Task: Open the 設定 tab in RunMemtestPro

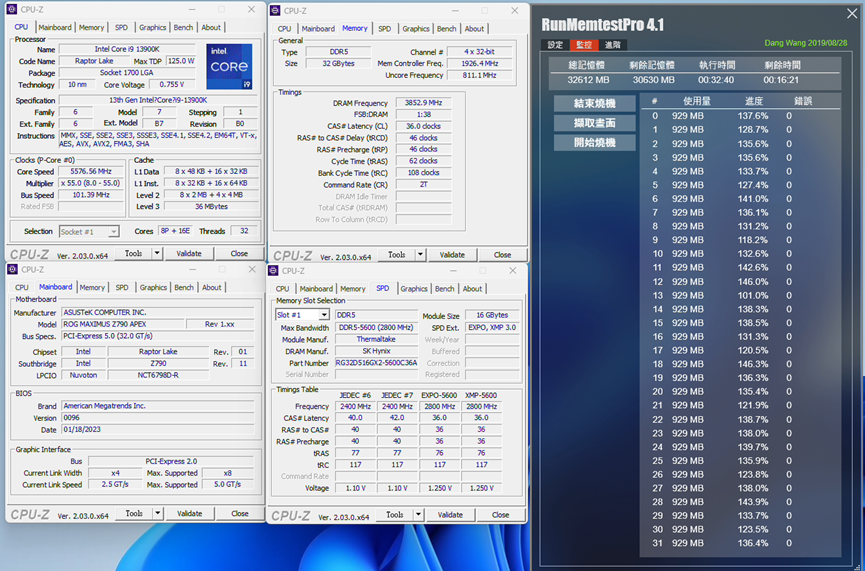Action: [555, 45]
